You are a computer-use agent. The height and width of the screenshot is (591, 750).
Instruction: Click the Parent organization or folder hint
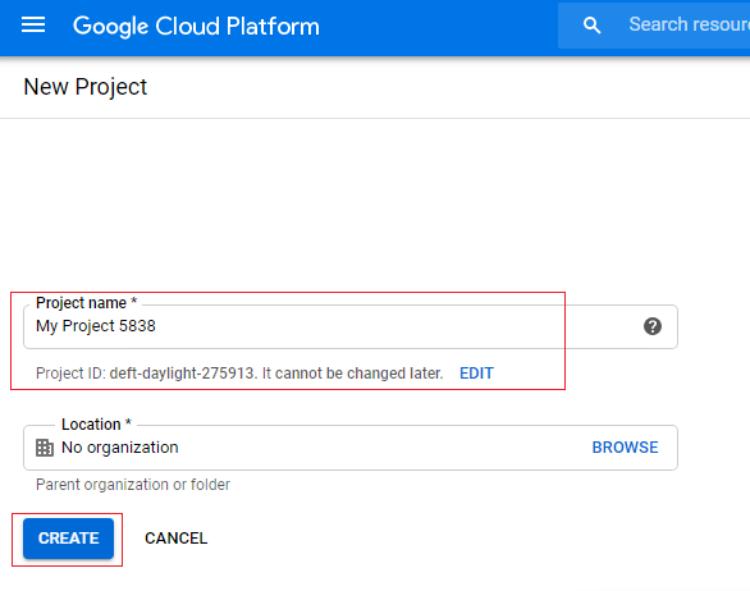132,484
